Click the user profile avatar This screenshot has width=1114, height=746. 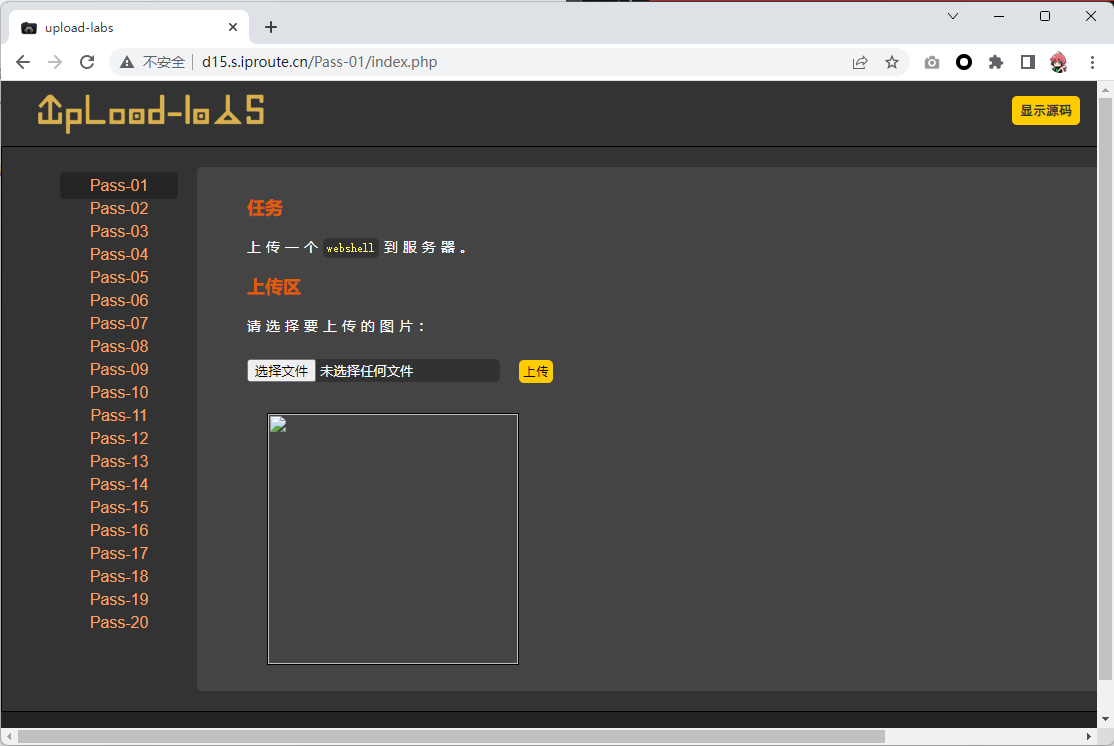tap(1059, 62)
